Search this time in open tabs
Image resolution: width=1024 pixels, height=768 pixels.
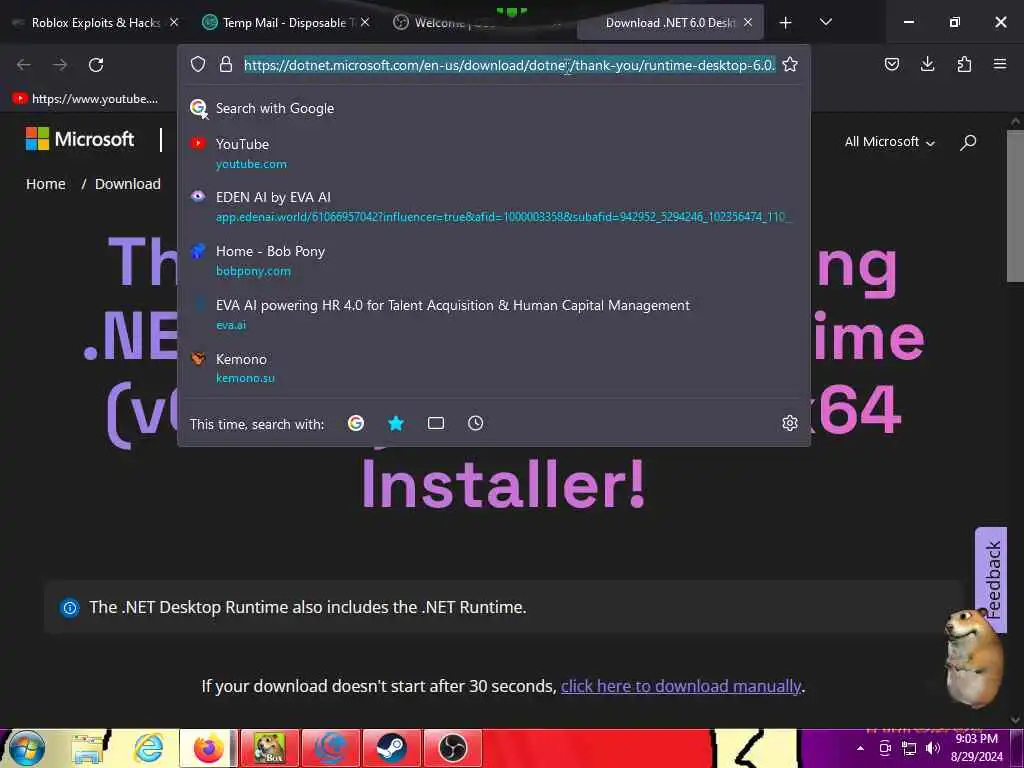436,423
